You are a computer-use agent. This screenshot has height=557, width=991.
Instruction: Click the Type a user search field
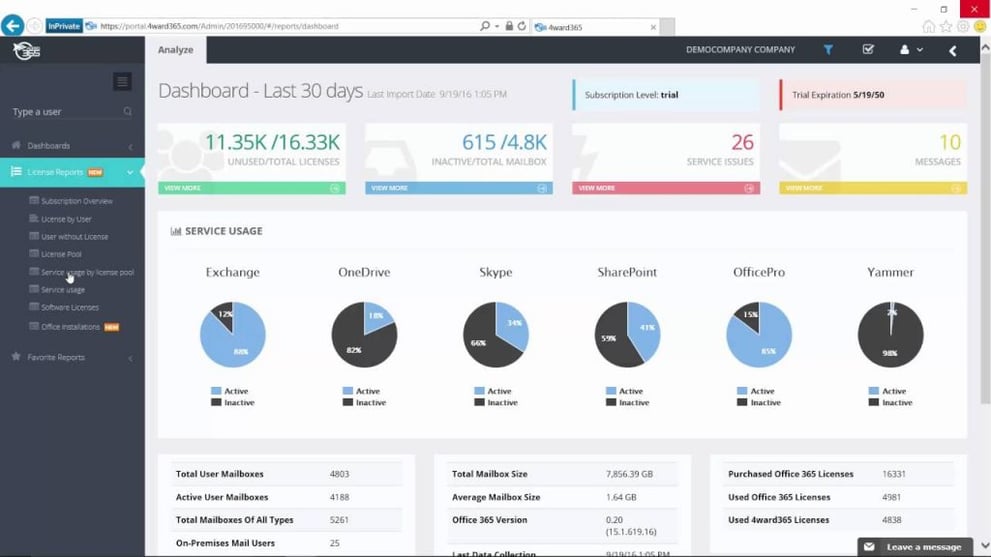pyautogui.click(x=66, y=112)
